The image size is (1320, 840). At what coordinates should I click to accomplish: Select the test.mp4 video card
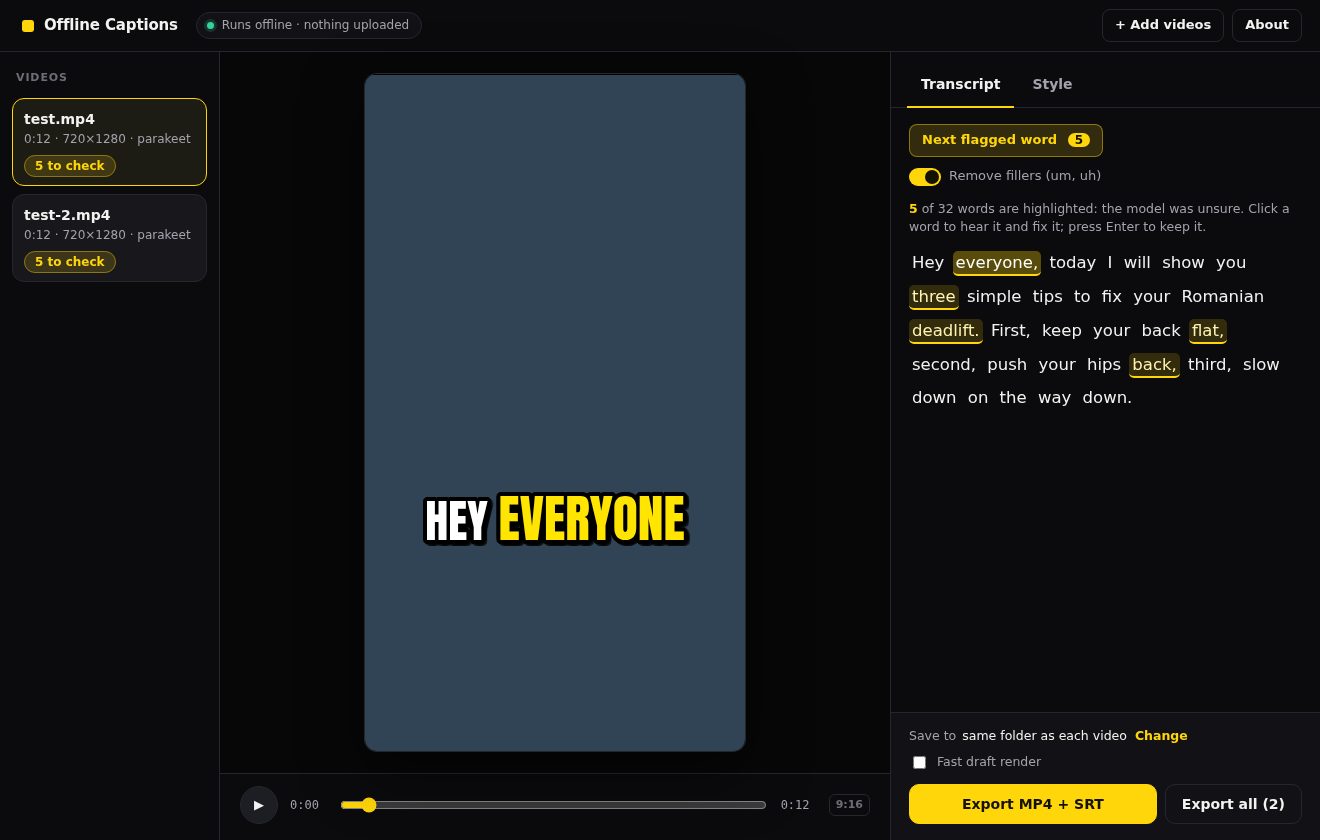[110, 142]
